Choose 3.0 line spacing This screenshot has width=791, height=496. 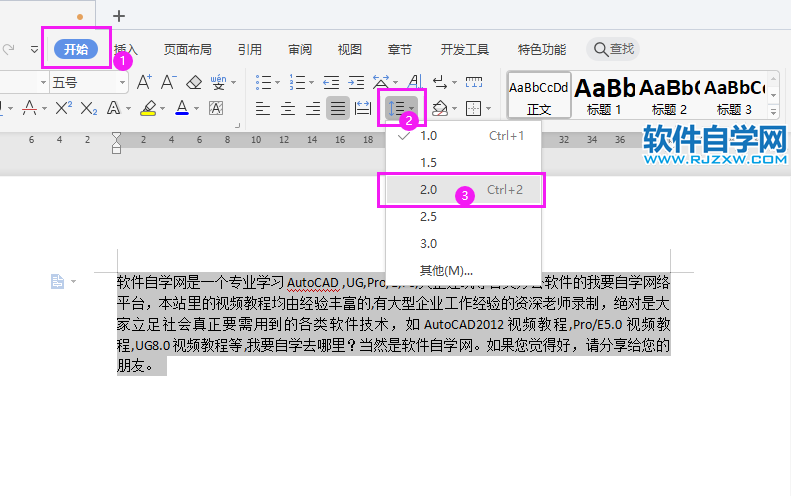tap(463, 243)
